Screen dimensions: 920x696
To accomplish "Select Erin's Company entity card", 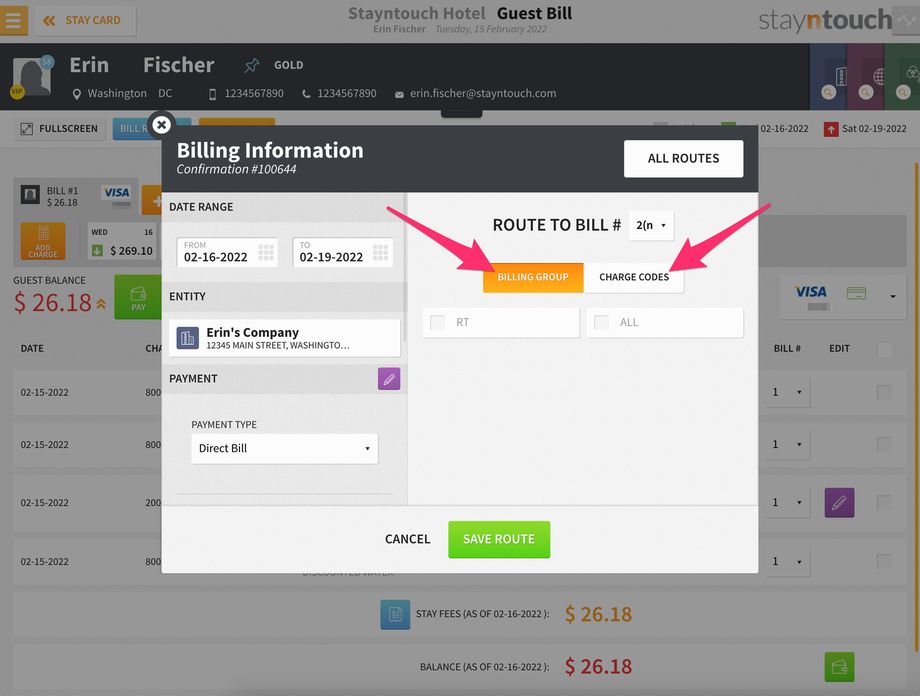I will (x=285, y=338).
